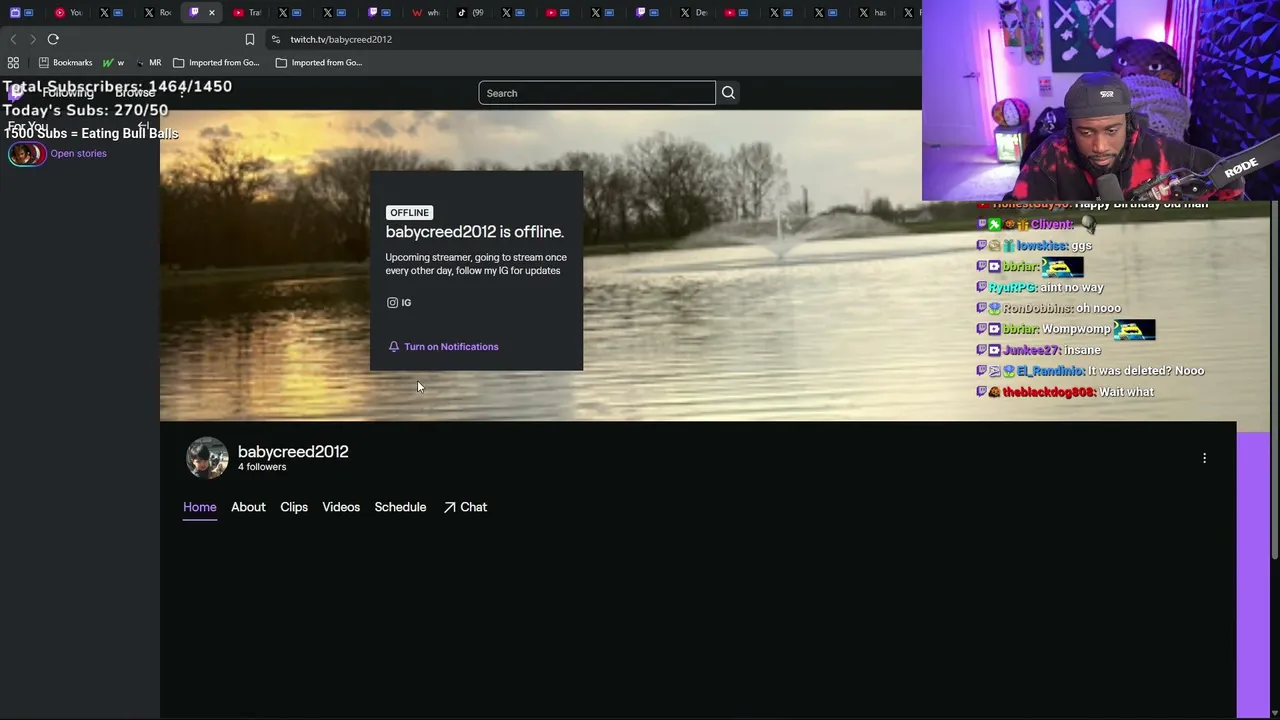Bookmark this page via the address bar icon
This screenshot has height=720, width=1280.
coord(250,39)
